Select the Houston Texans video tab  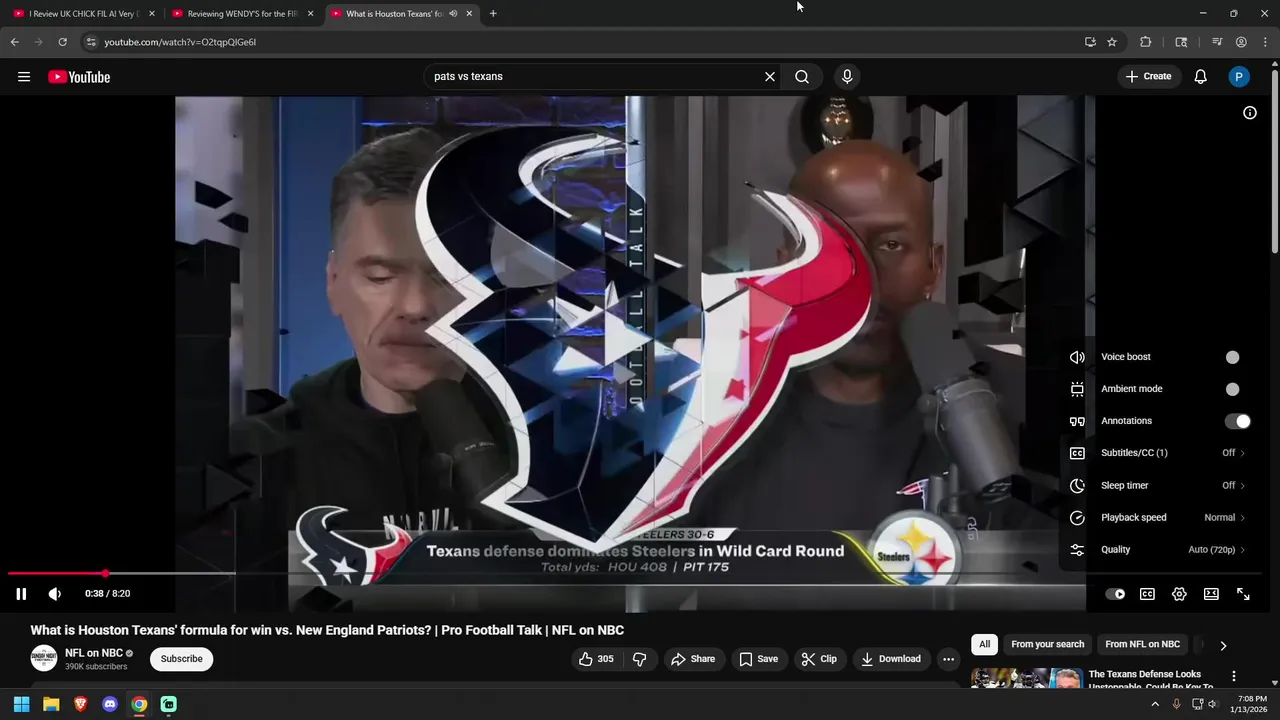pyautogui.click(x=393, y=14)
